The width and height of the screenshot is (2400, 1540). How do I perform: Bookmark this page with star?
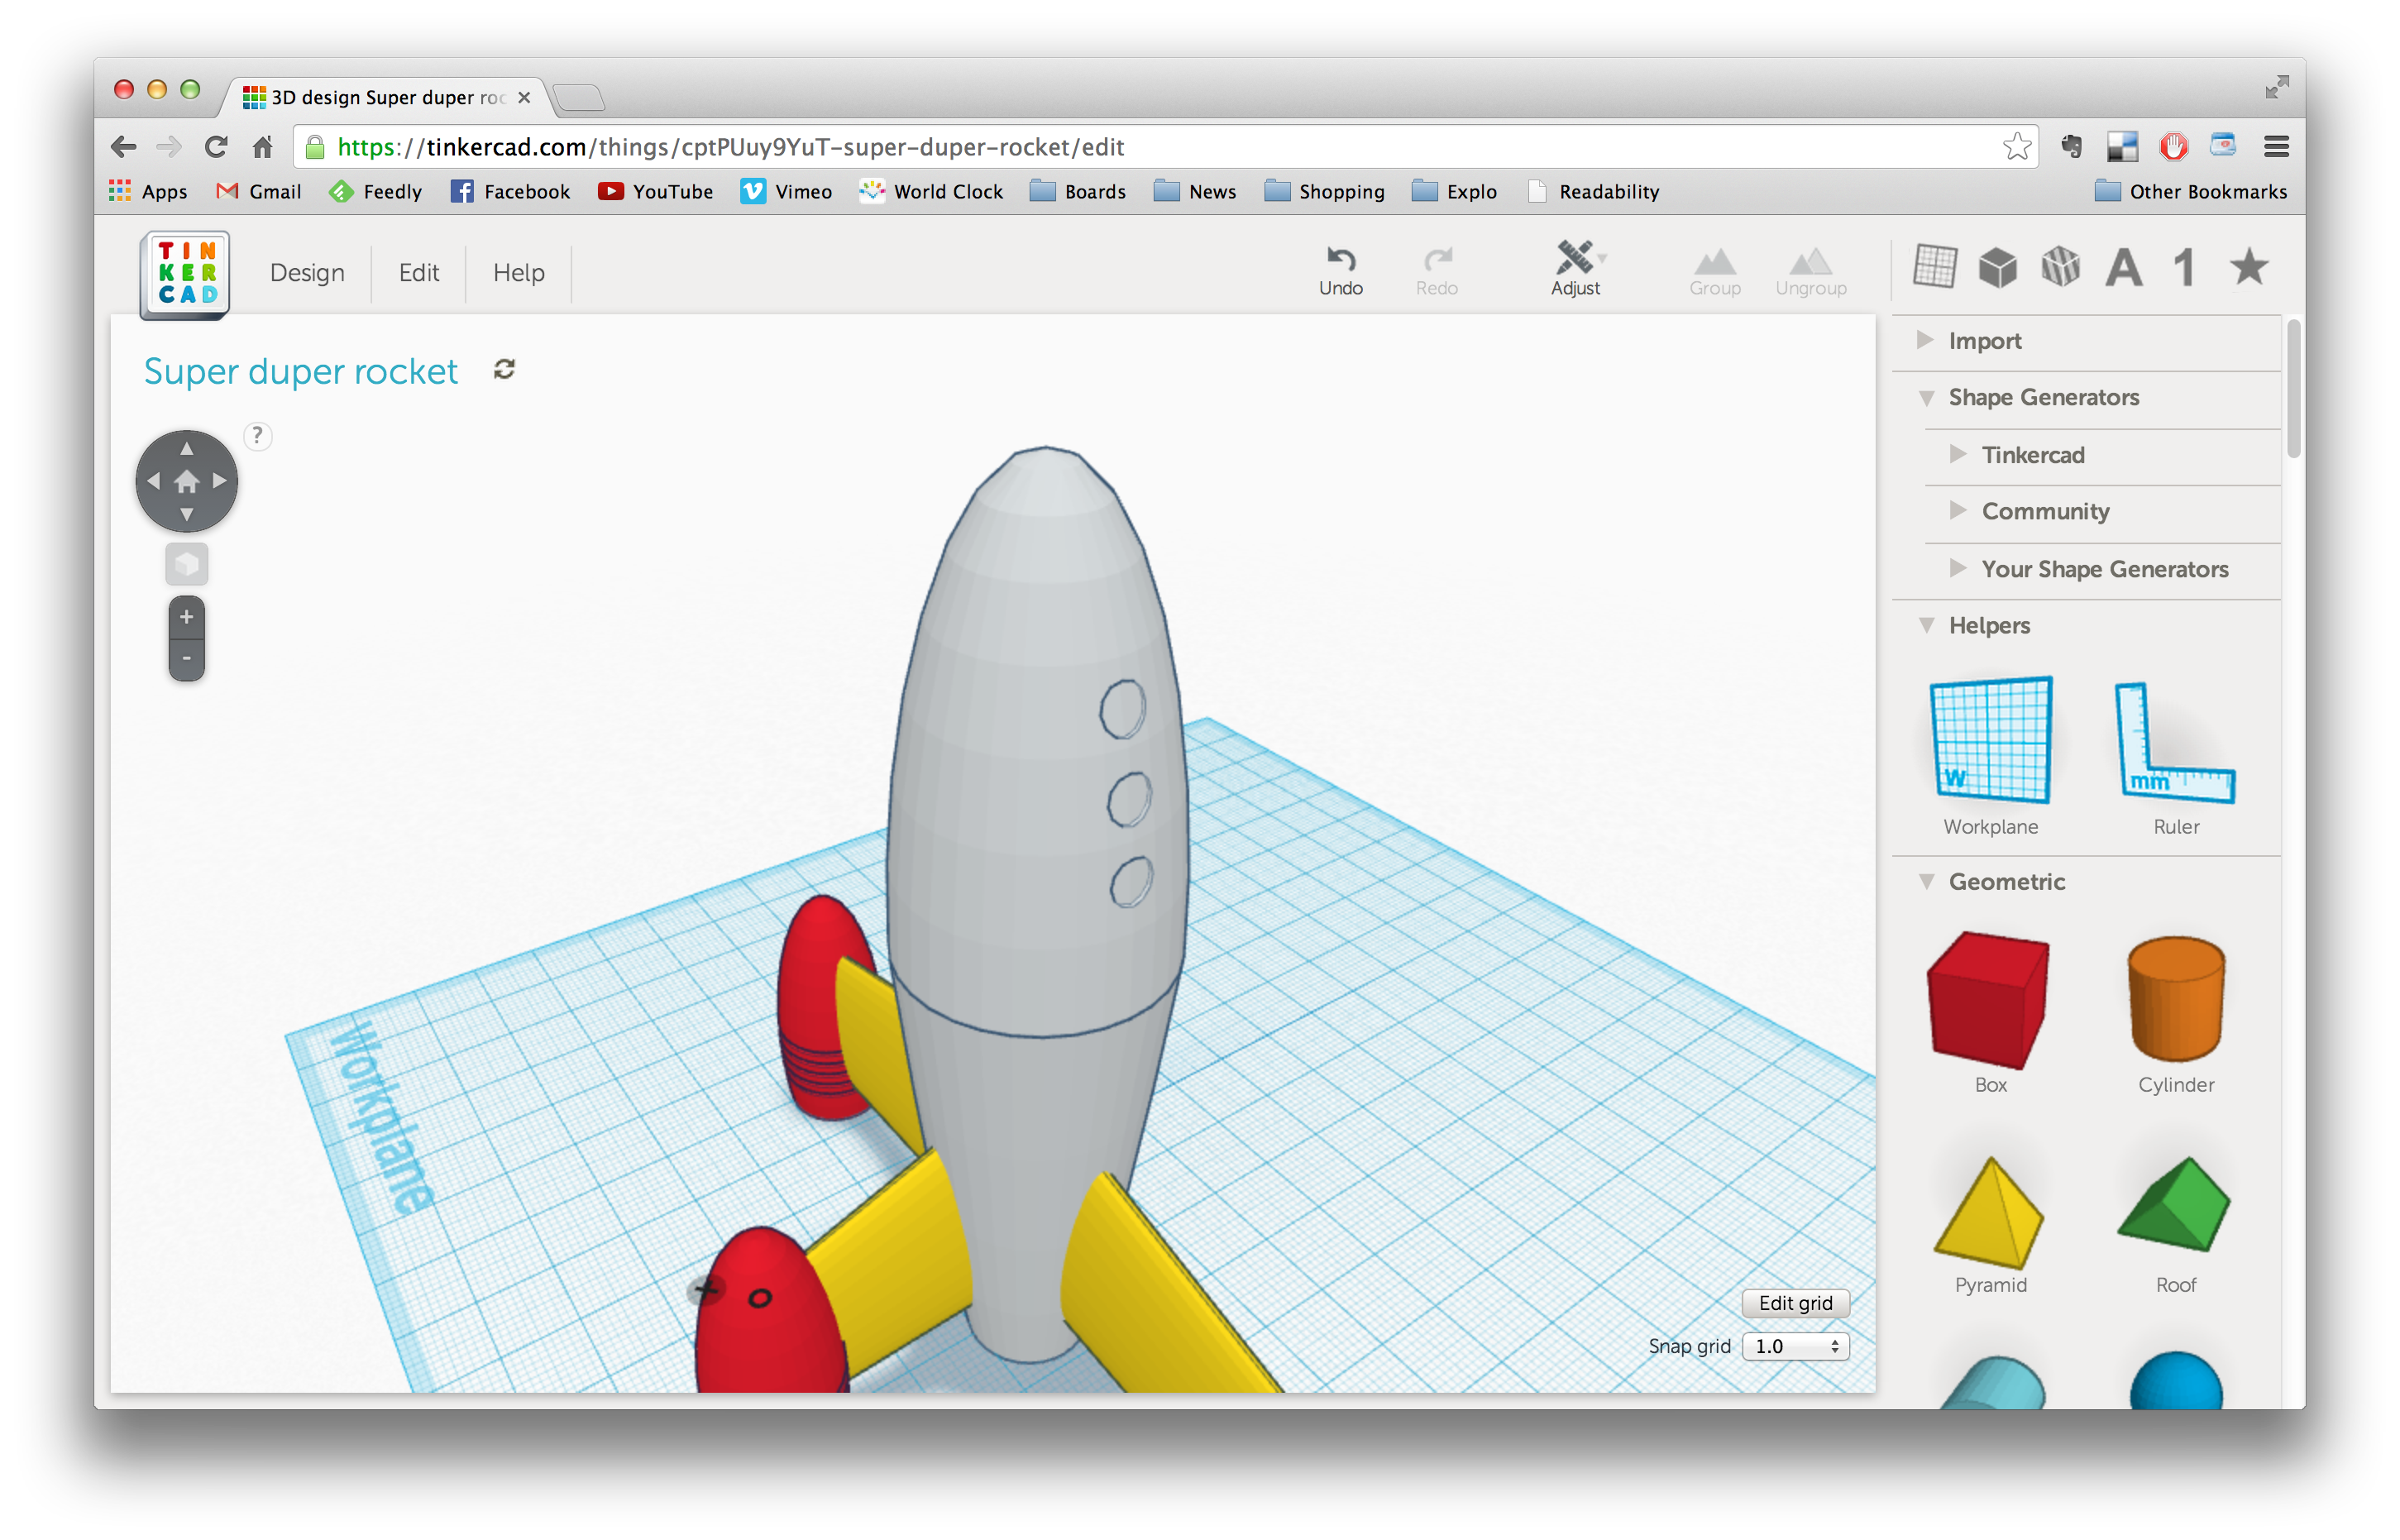[2016, 147]
